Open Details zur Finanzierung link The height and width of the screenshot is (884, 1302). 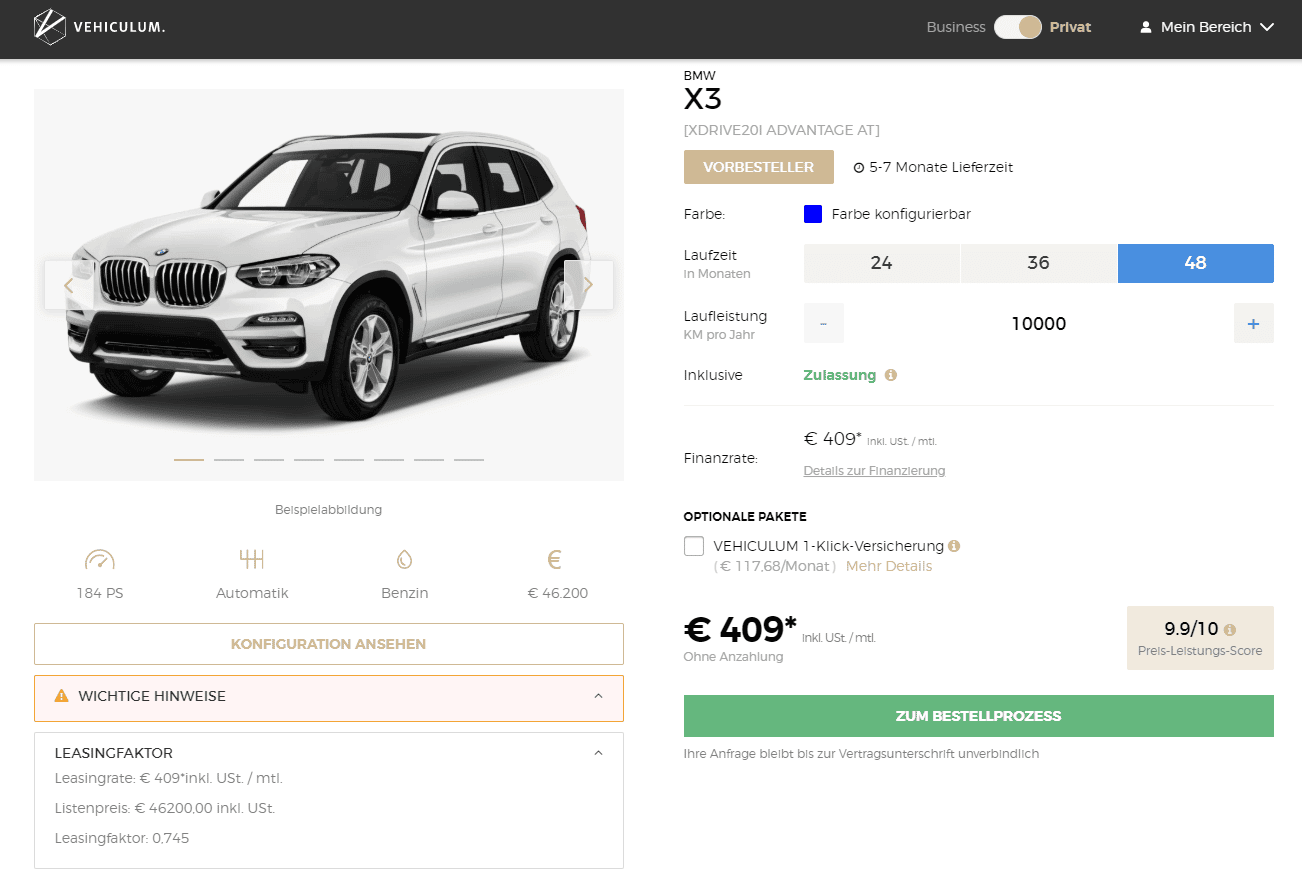click(x=874, y=470)
